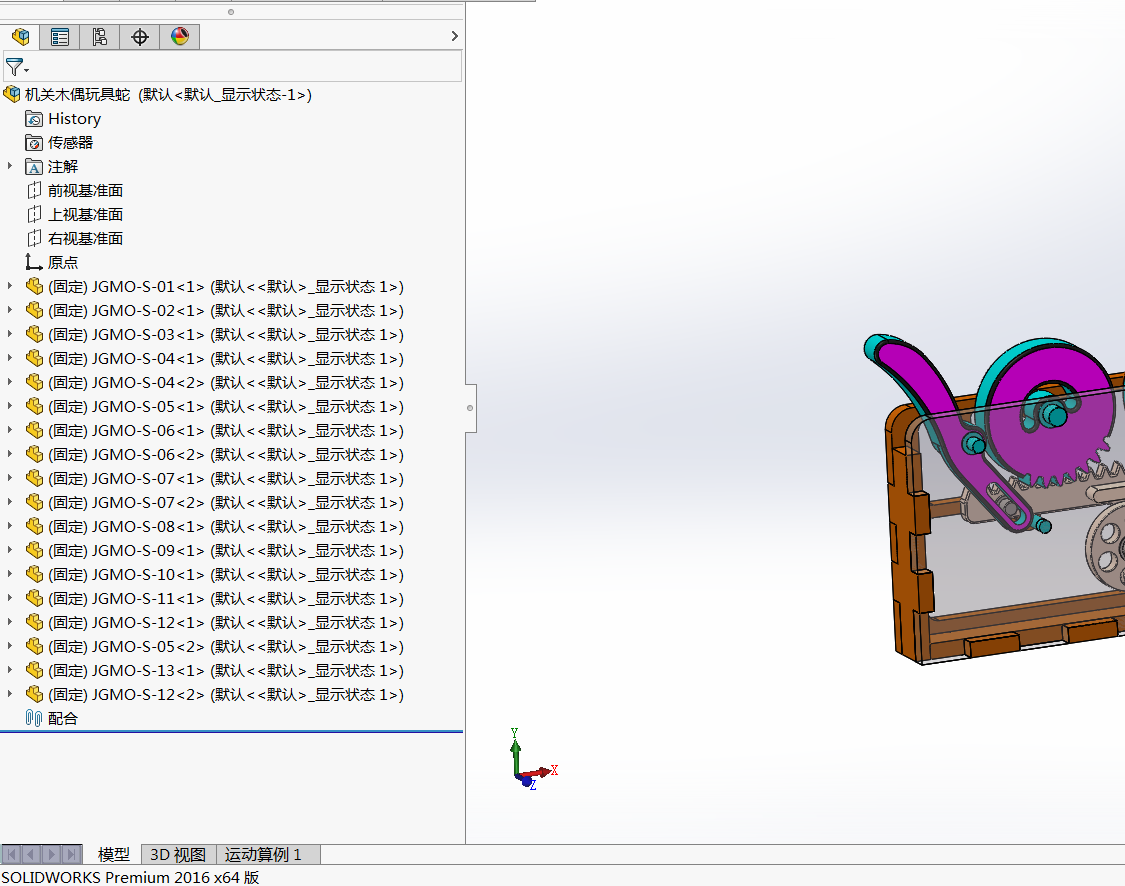This screenshot has width=1125, height=886.
Task: Click part icon of JGMO-S-07<1>
Action: [x=34, y=479]
